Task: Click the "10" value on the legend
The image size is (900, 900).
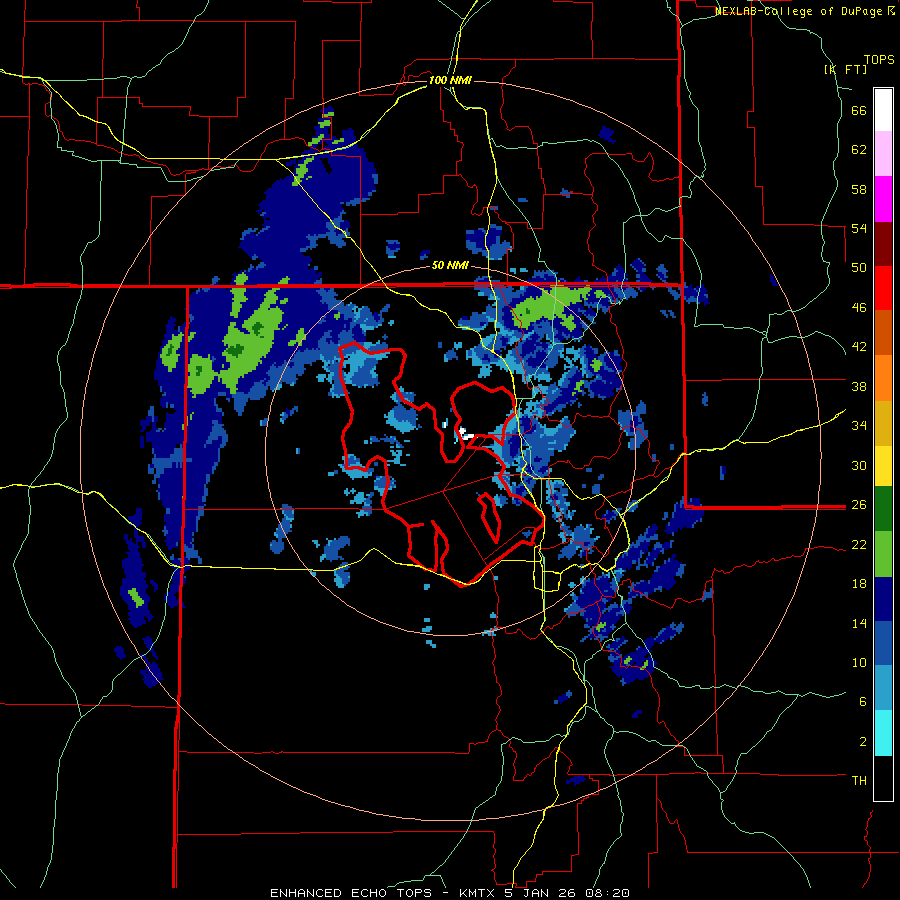Action: [859, 663]
